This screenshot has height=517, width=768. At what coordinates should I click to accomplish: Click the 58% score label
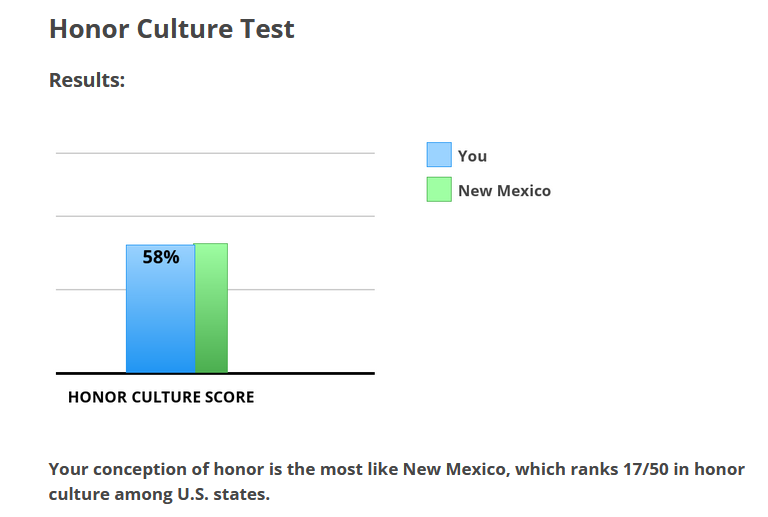(x=161, y=257)
